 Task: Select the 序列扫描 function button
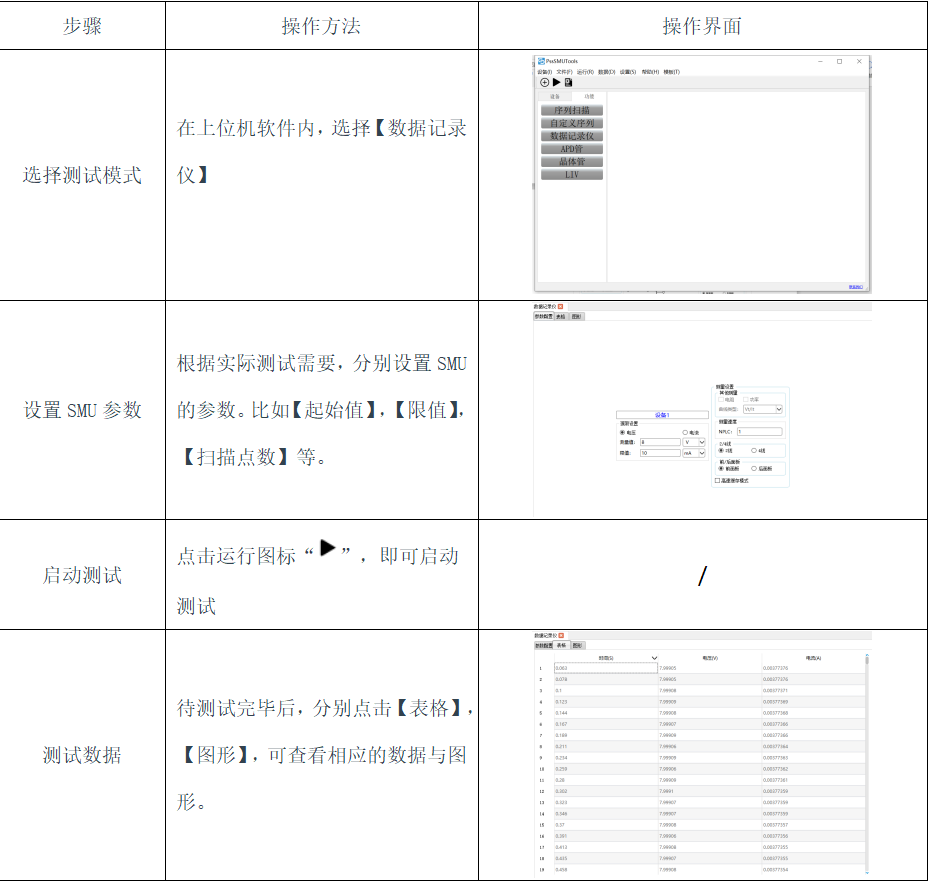point(572,110)
